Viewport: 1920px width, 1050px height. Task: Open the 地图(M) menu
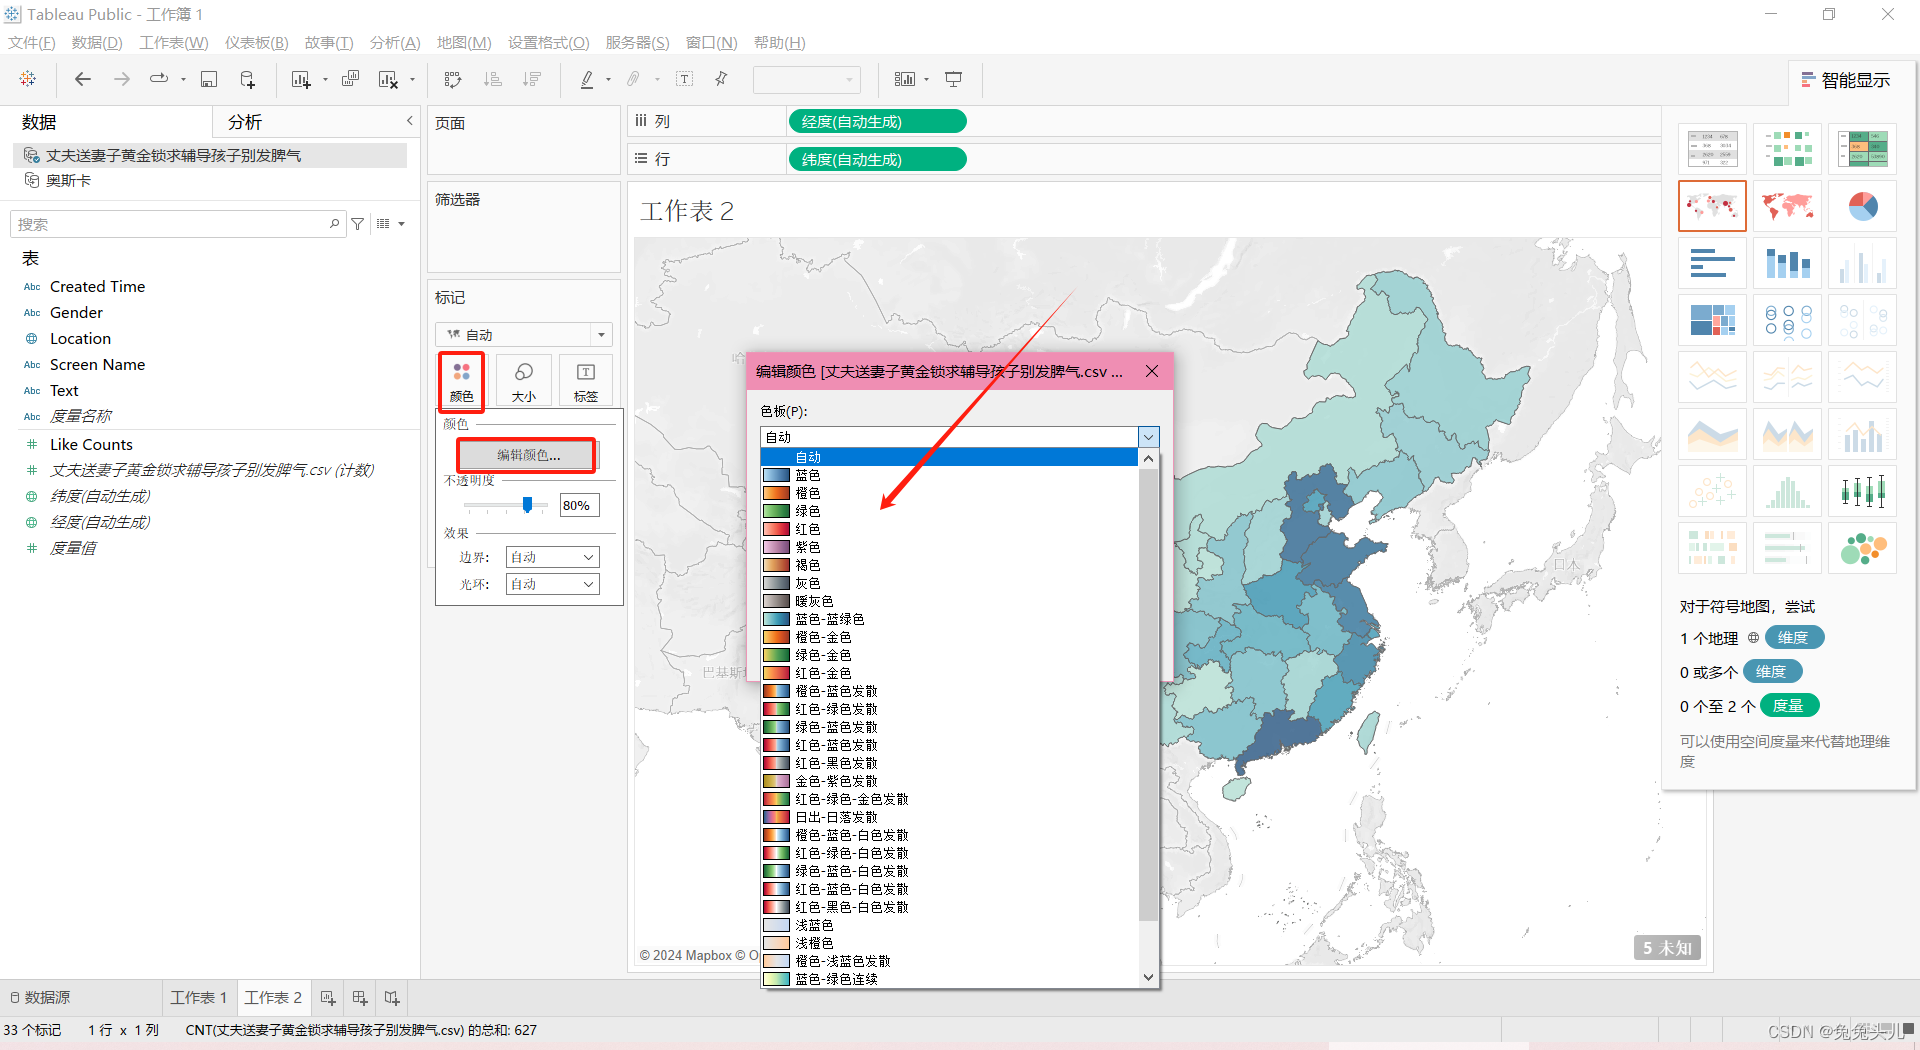pyautogui.click(x=463, y=42)
